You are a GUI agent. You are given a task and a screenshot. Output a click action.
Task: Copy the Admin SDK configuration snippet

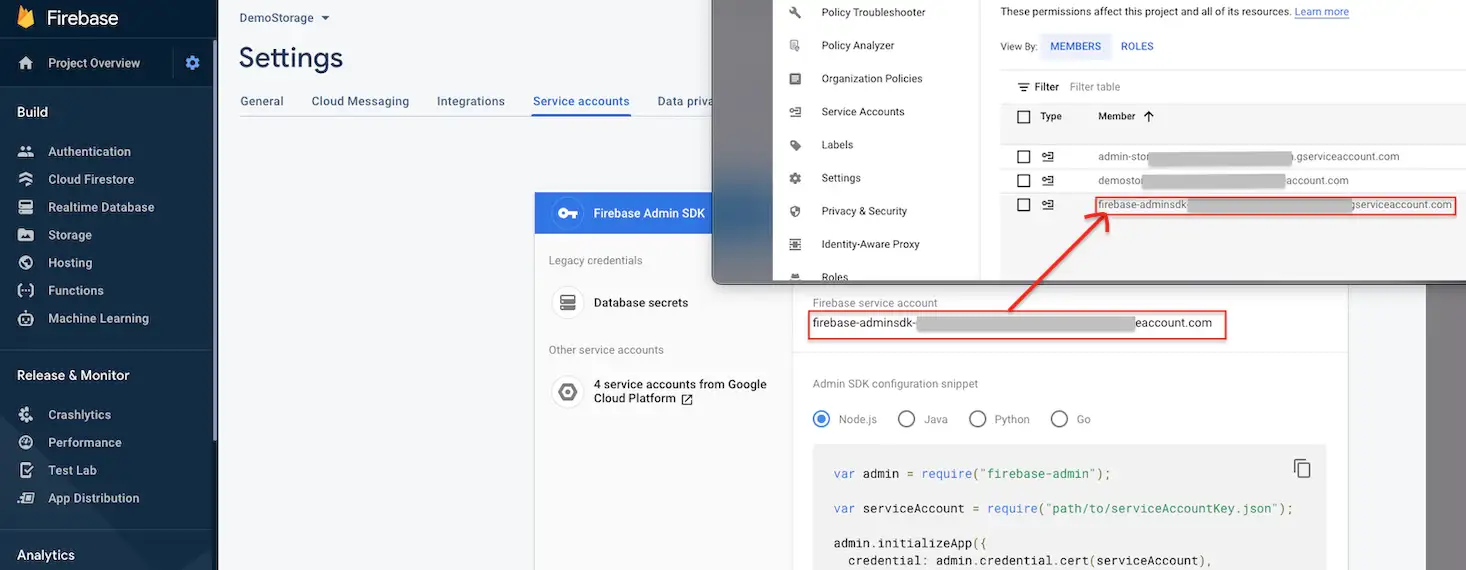1301,468
